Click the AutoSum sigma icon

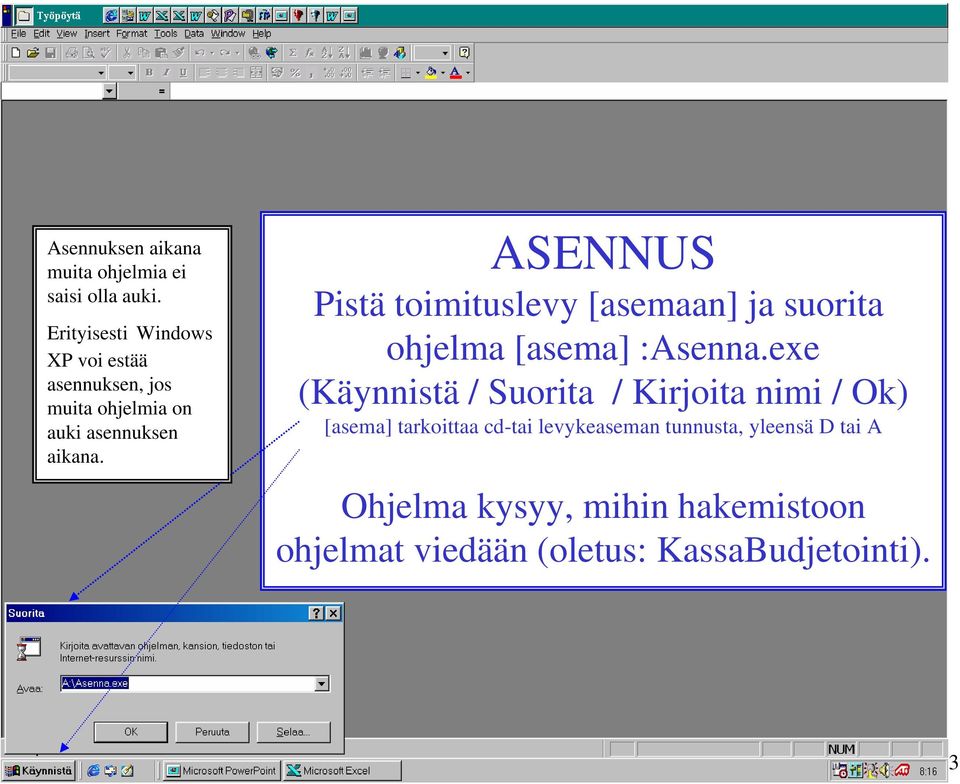(293, 53)
